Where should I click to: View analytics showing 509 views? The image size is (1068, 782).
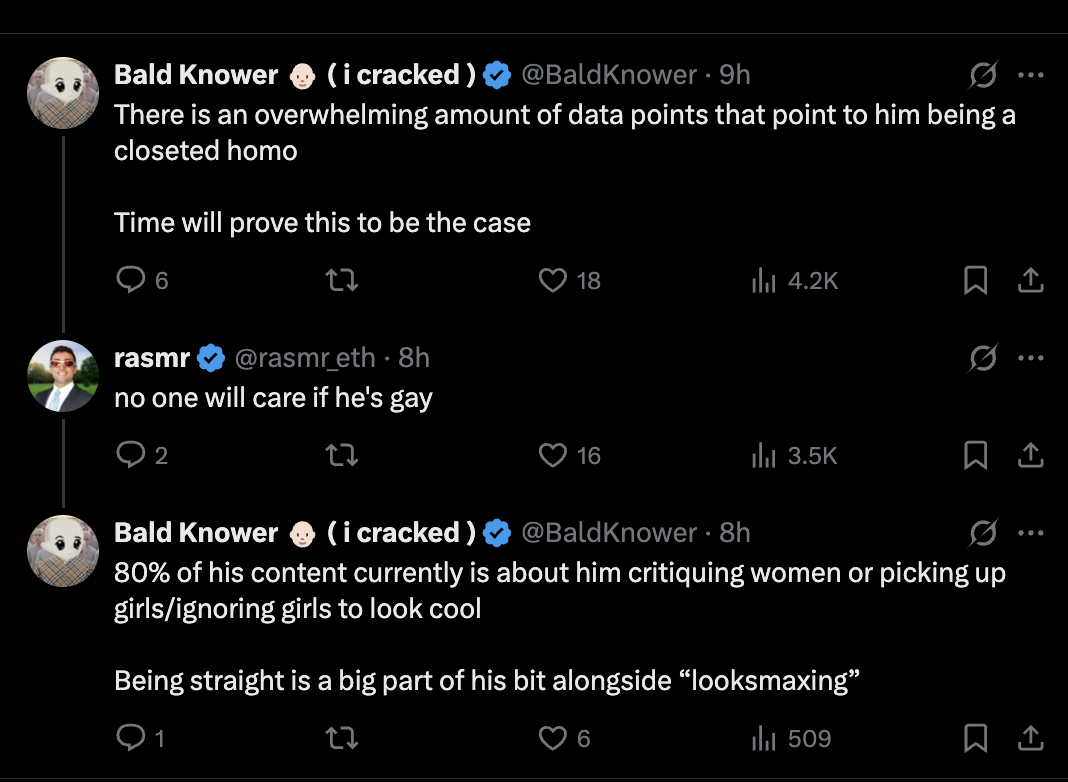pyautogui.click(x=764, y=739)
